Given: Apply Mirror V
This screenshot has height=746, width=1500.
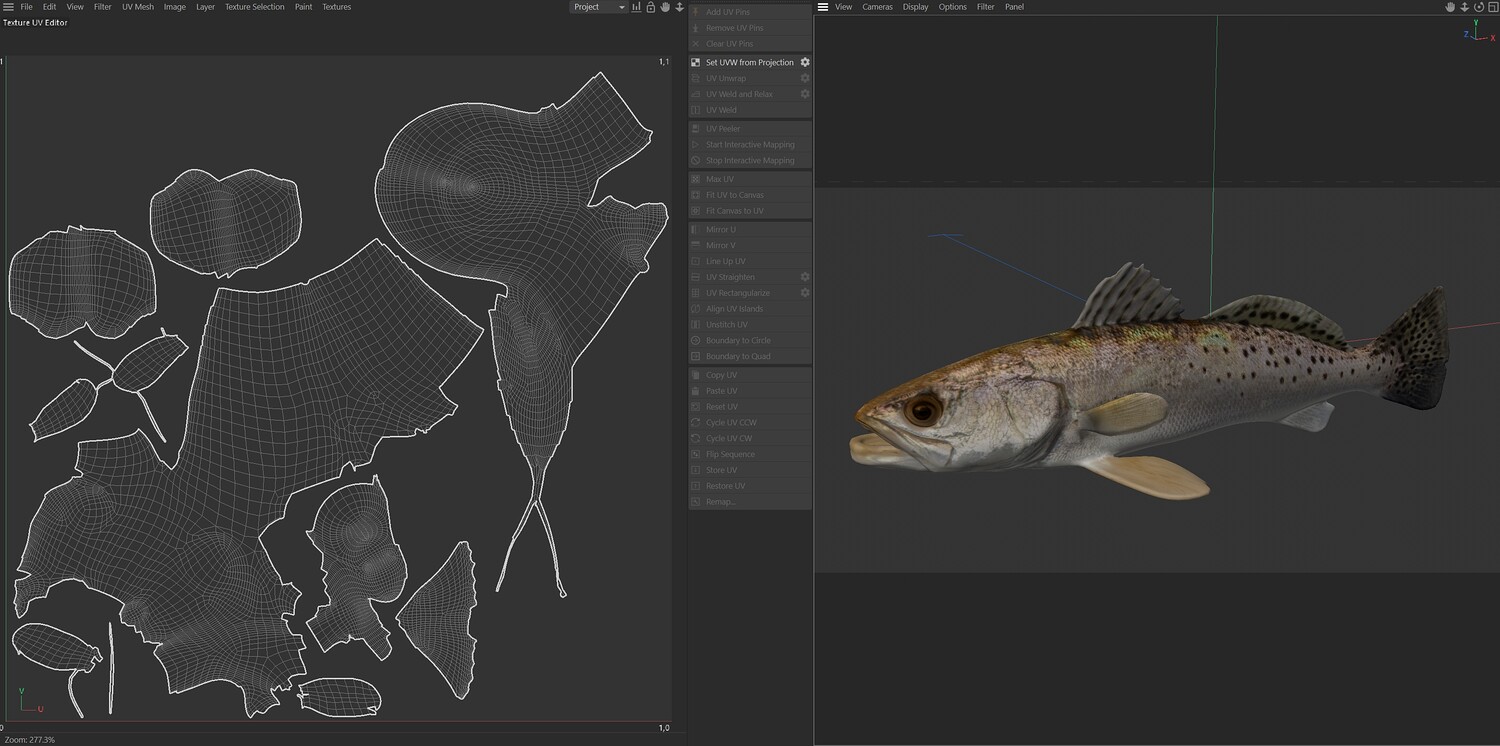Looking at the screenshot, I should click(x=750, y=245).
